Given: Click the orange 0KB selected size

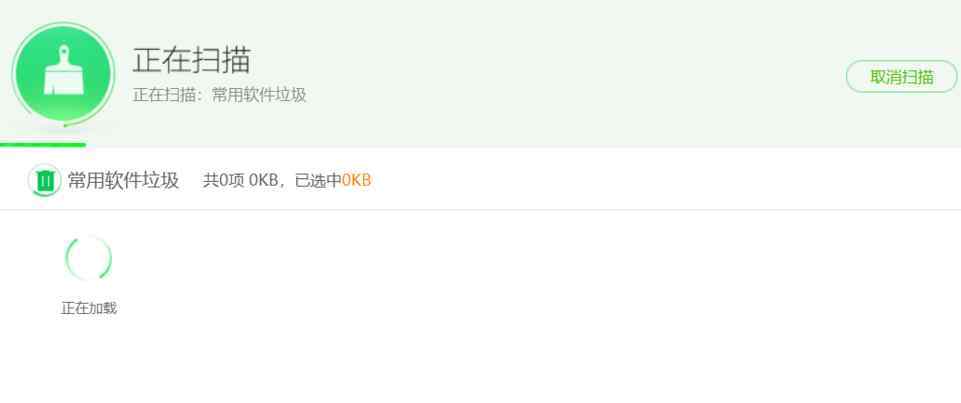Looking at the screenshot, I should coord(357,181).
